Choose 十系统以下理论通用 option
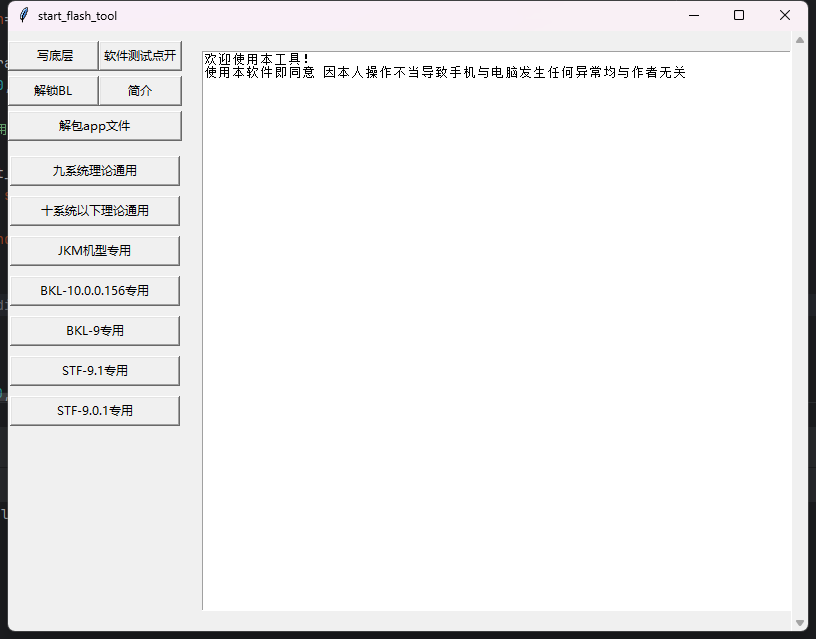 95,211
